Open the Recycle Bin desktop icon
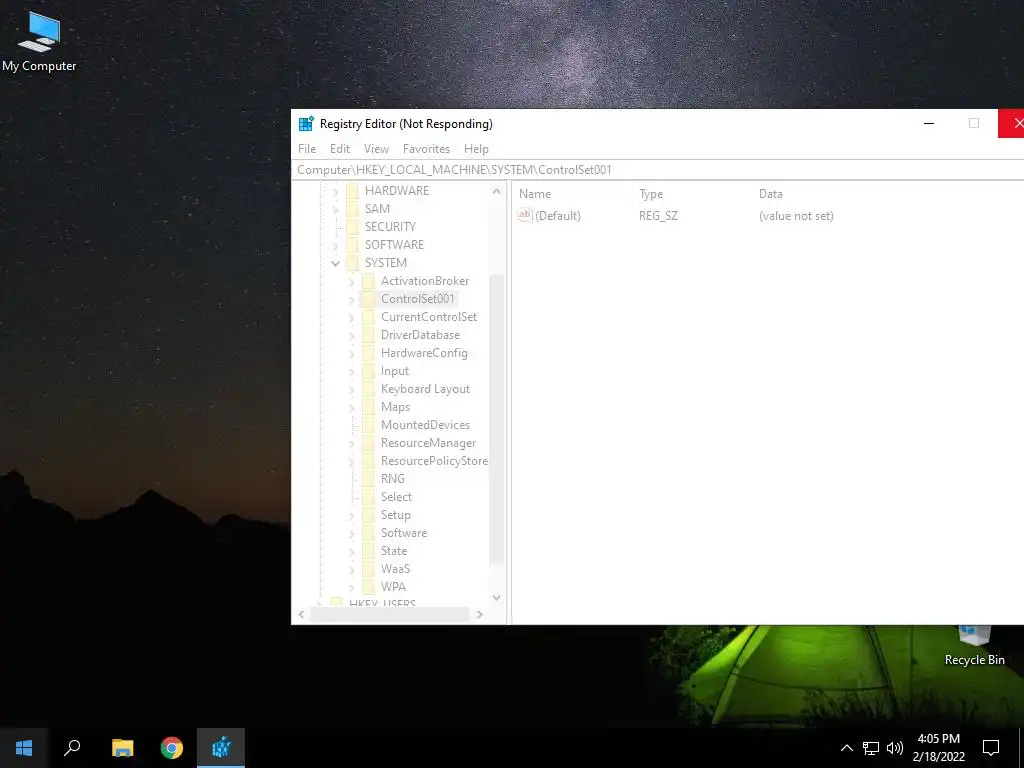Image resolution: width=1024 pixels, height=768 pixels. [974, 647]
